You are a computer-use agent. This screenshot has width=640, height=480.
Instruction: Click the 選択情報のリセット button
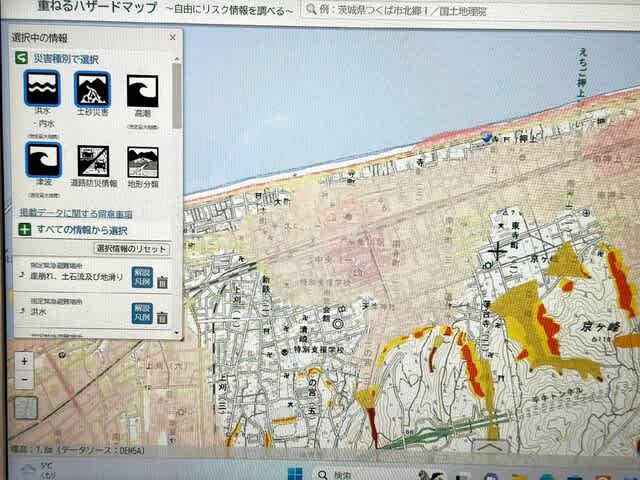pos(131,249)
